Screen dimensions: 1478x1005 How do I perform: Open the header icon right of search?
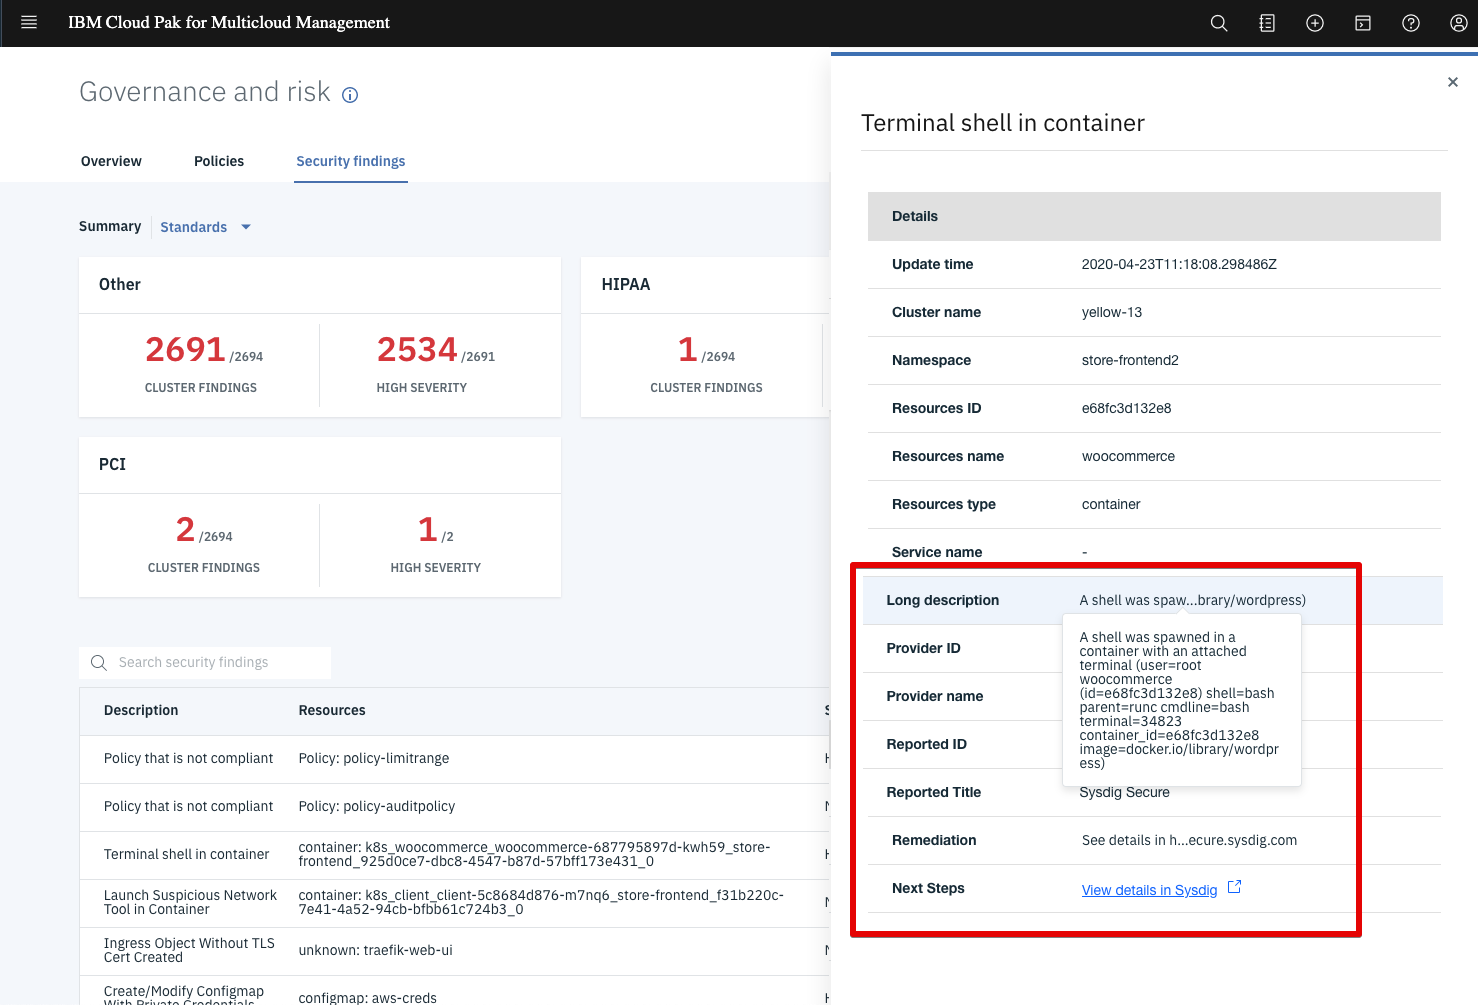pos(1267,23)
